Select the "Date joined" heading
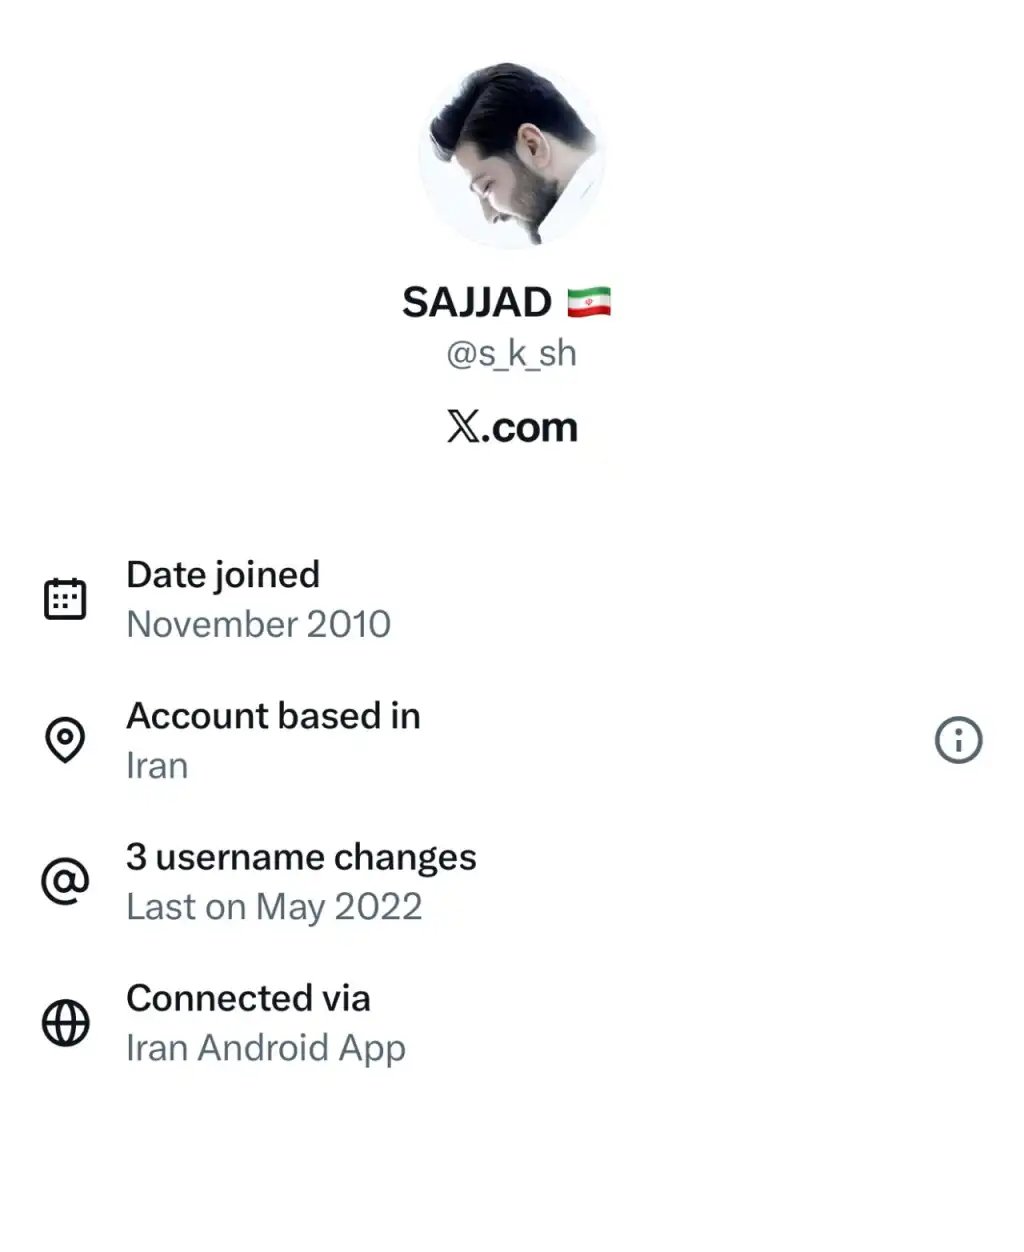 click(223, 574)
